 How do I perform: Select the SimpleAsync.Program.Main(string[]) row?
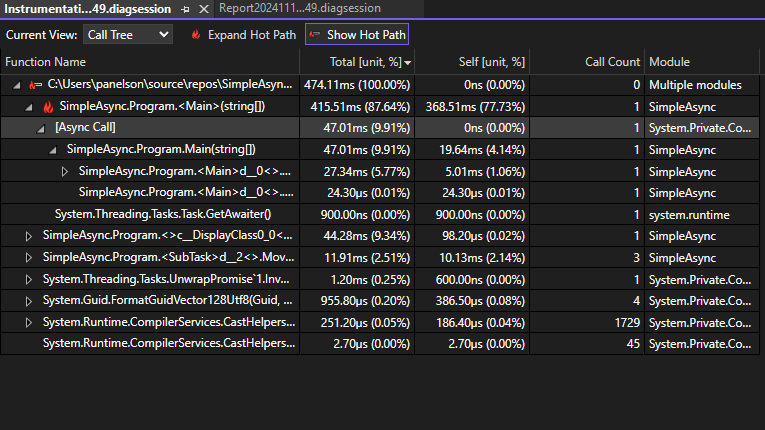160,149
